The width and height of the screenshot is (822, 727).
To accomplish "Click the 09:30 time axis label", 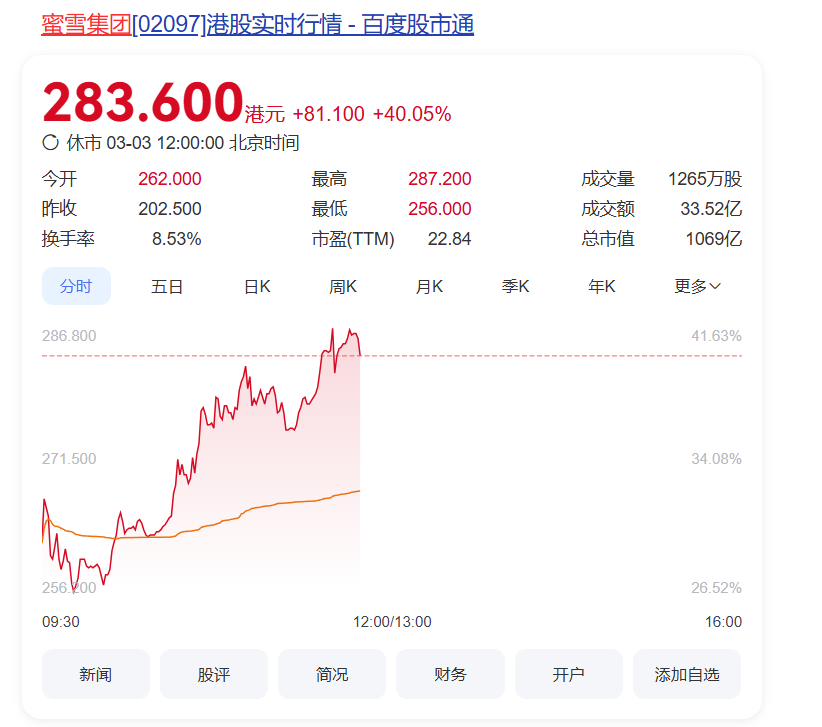I will point(61,622).
